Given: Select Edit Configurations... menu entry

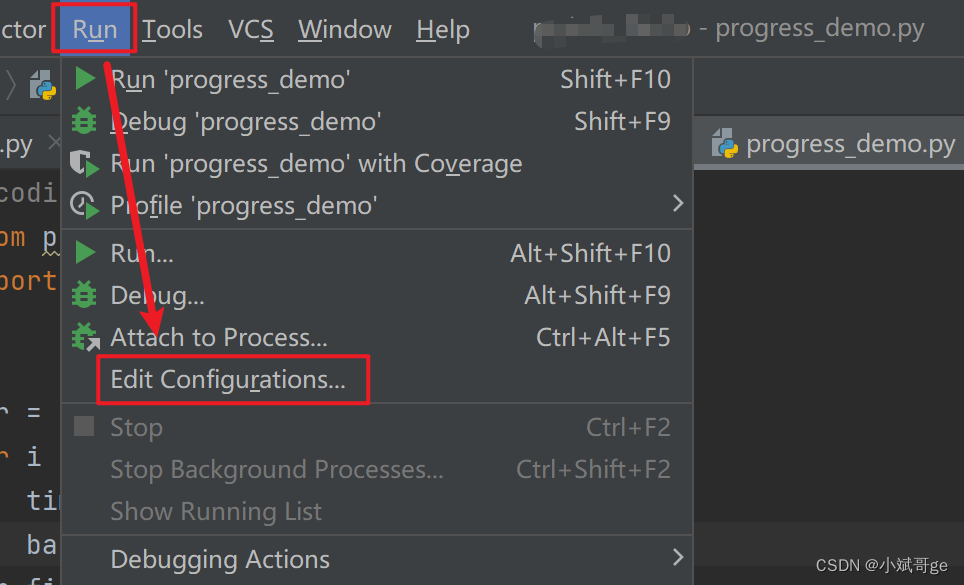Looking at the screenshot, I should [228, 380].
